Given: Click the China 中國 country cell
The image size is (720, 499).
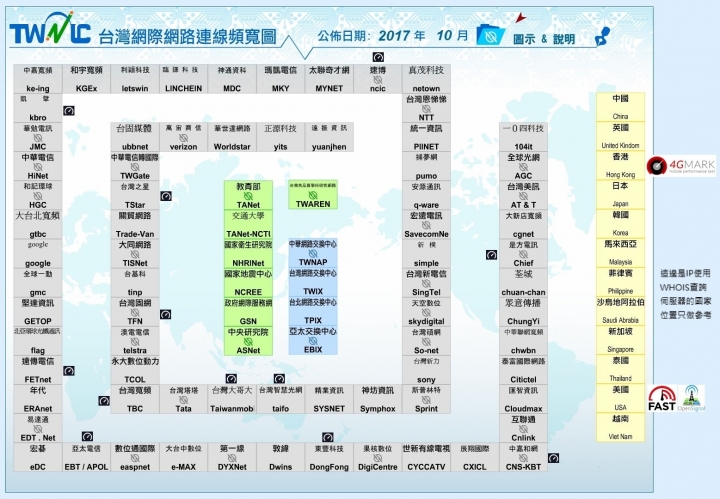Looking at the screenshot, I should [620, 107].
